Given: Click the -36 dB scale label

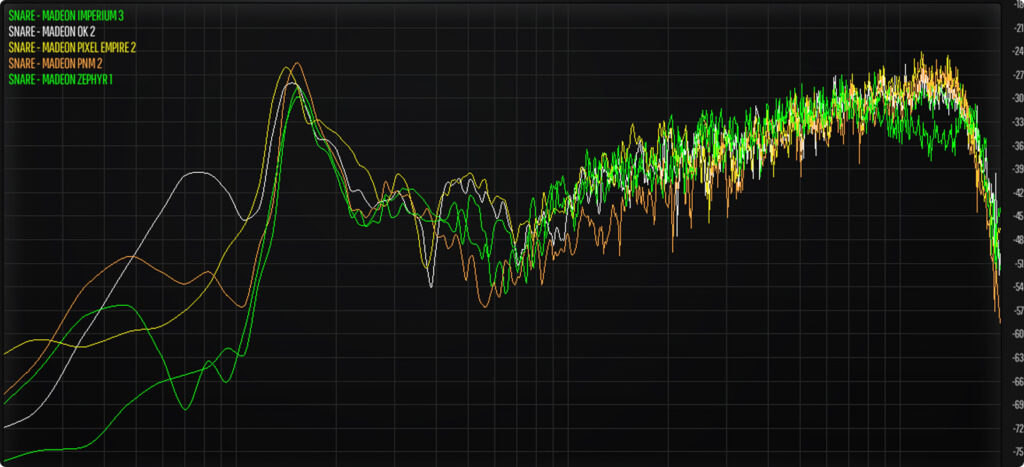Looking at the screenshot, I should click(x=1014, y=145).
